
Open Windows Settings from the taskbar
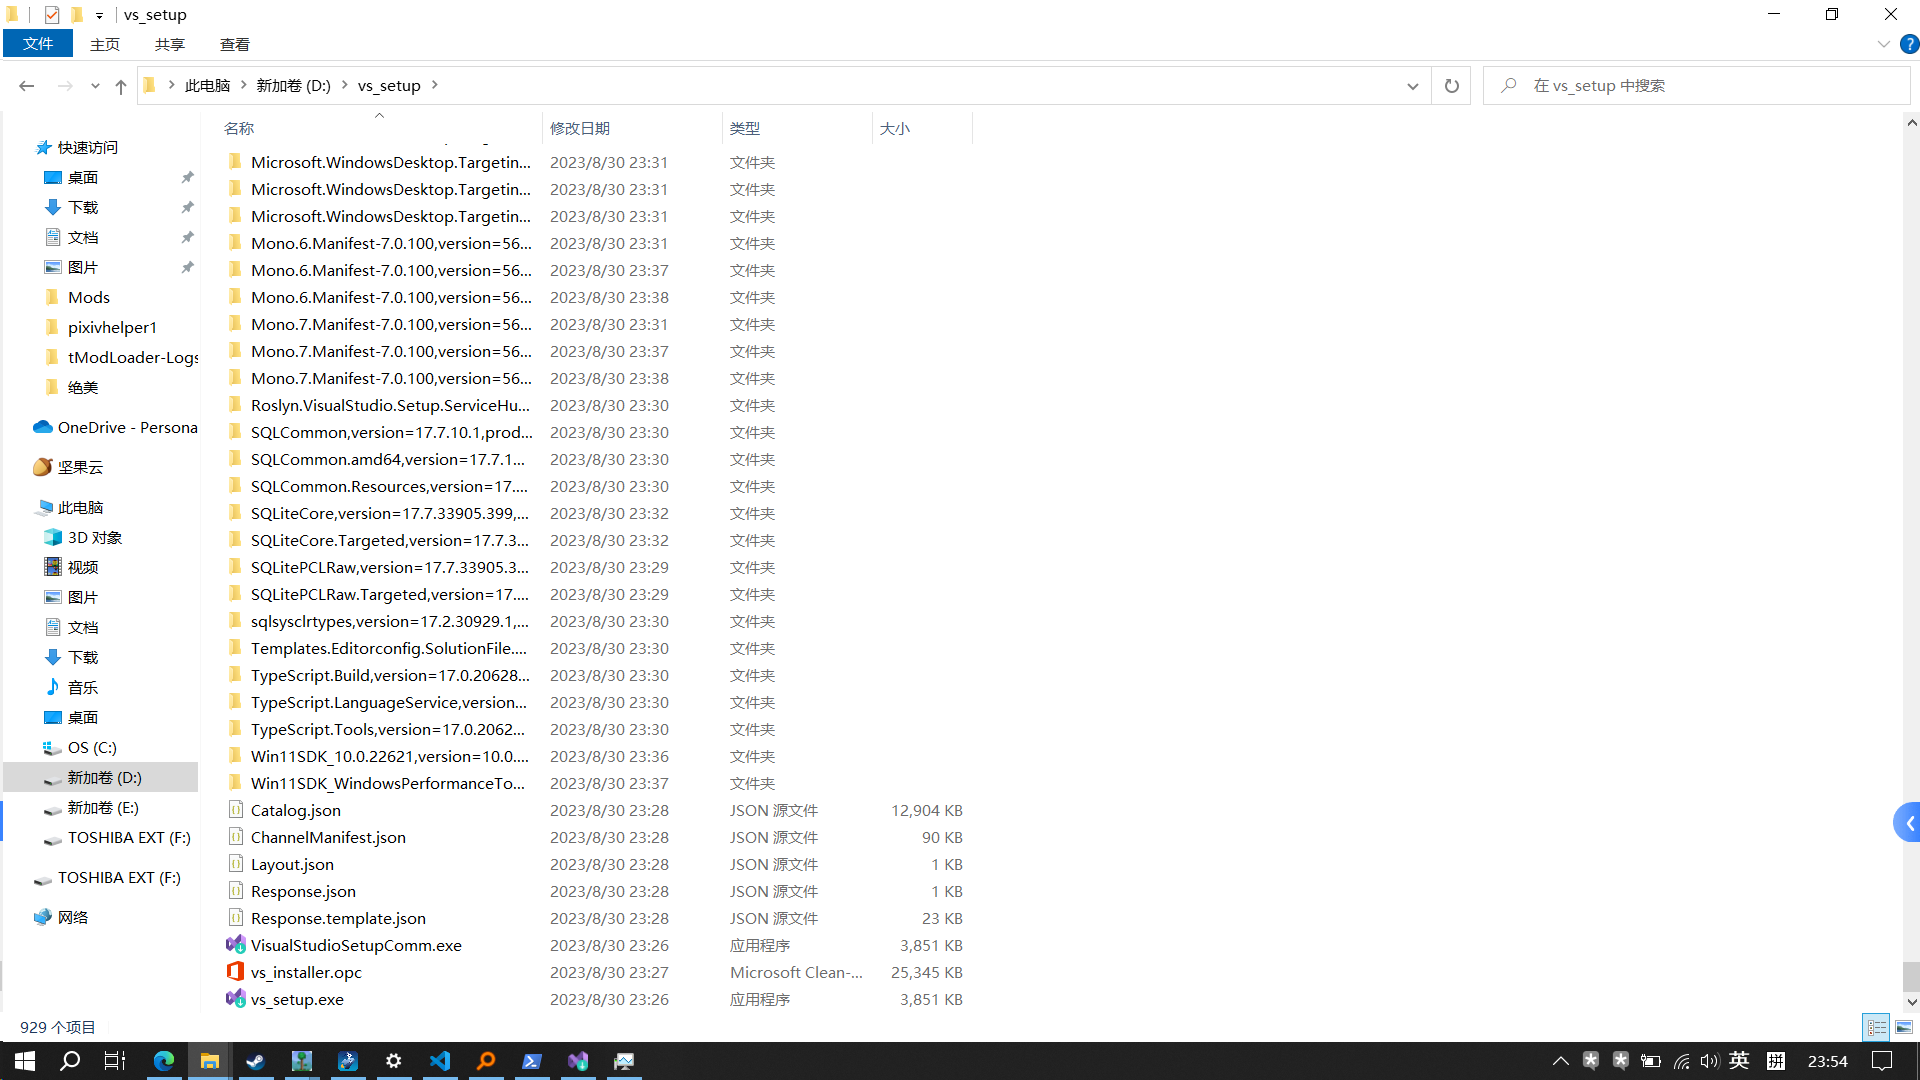pos(393,1061)
